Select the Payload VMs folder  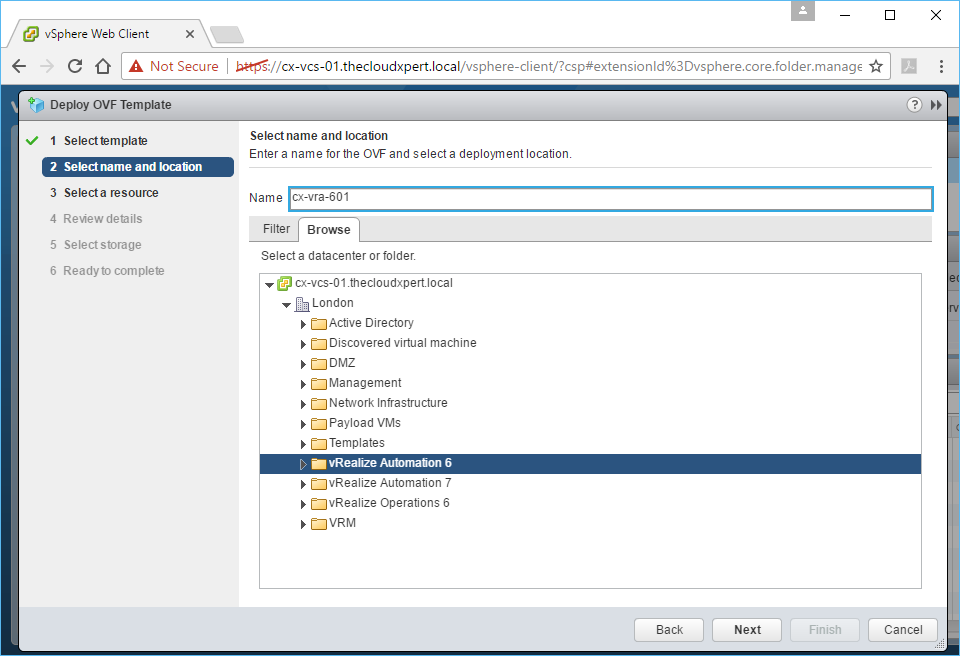(x=364, y=423)
